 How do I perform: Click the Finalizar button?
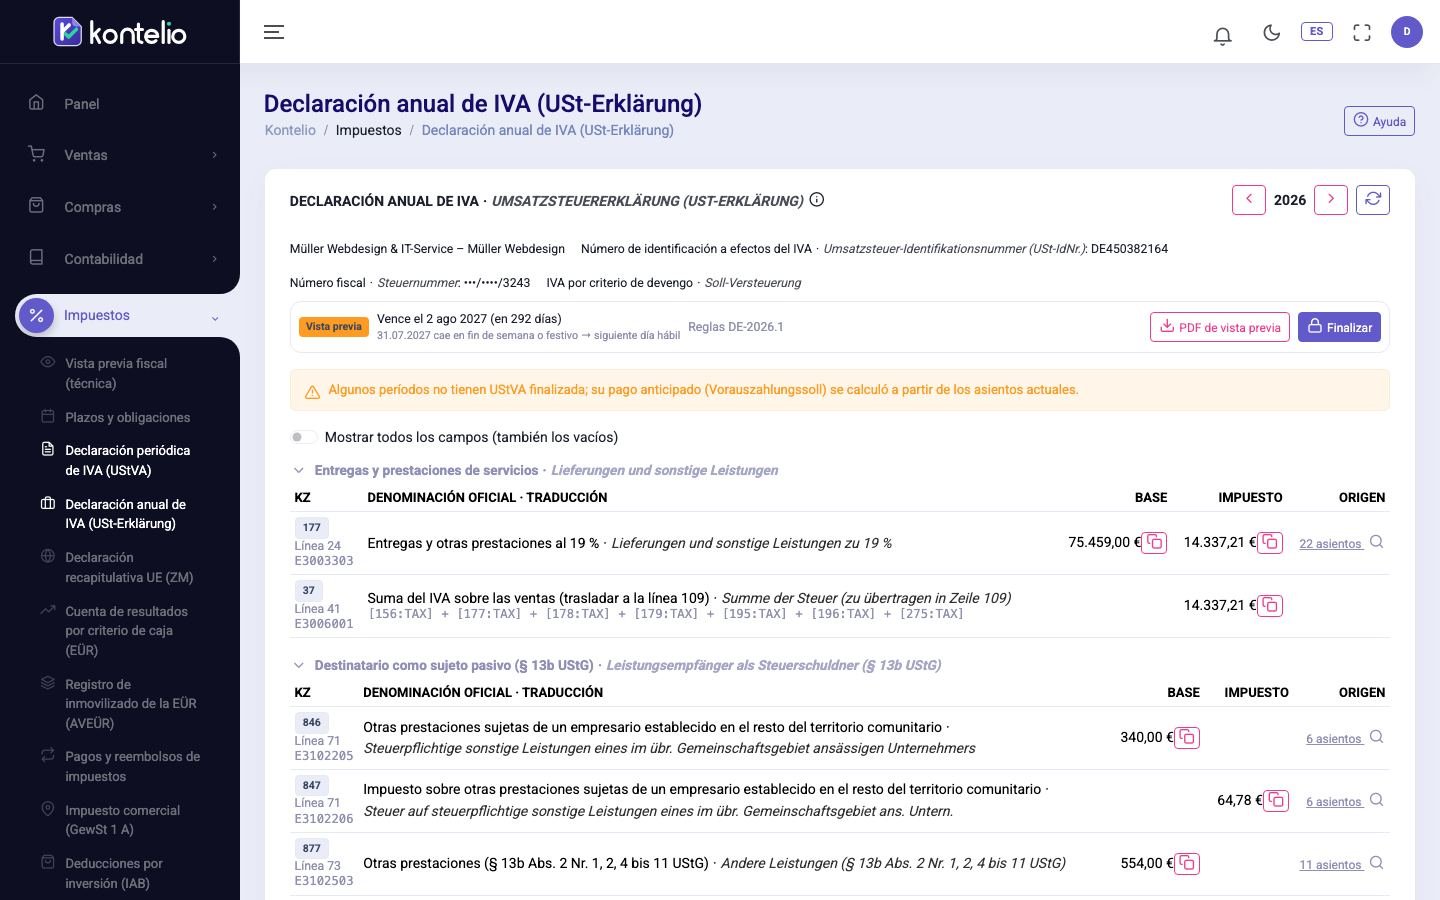coord(1339,327)
